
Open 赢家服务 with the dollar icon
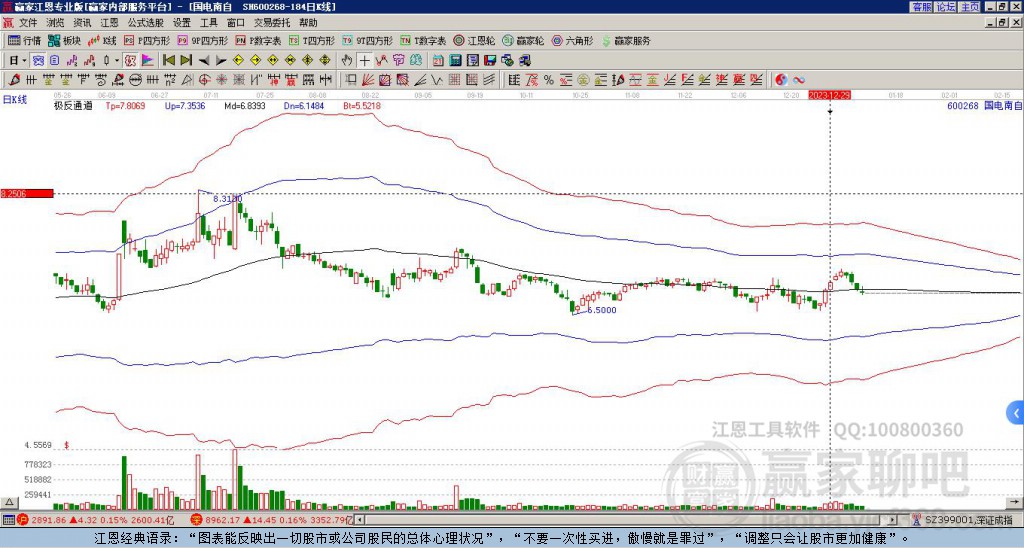click(626, 40)
